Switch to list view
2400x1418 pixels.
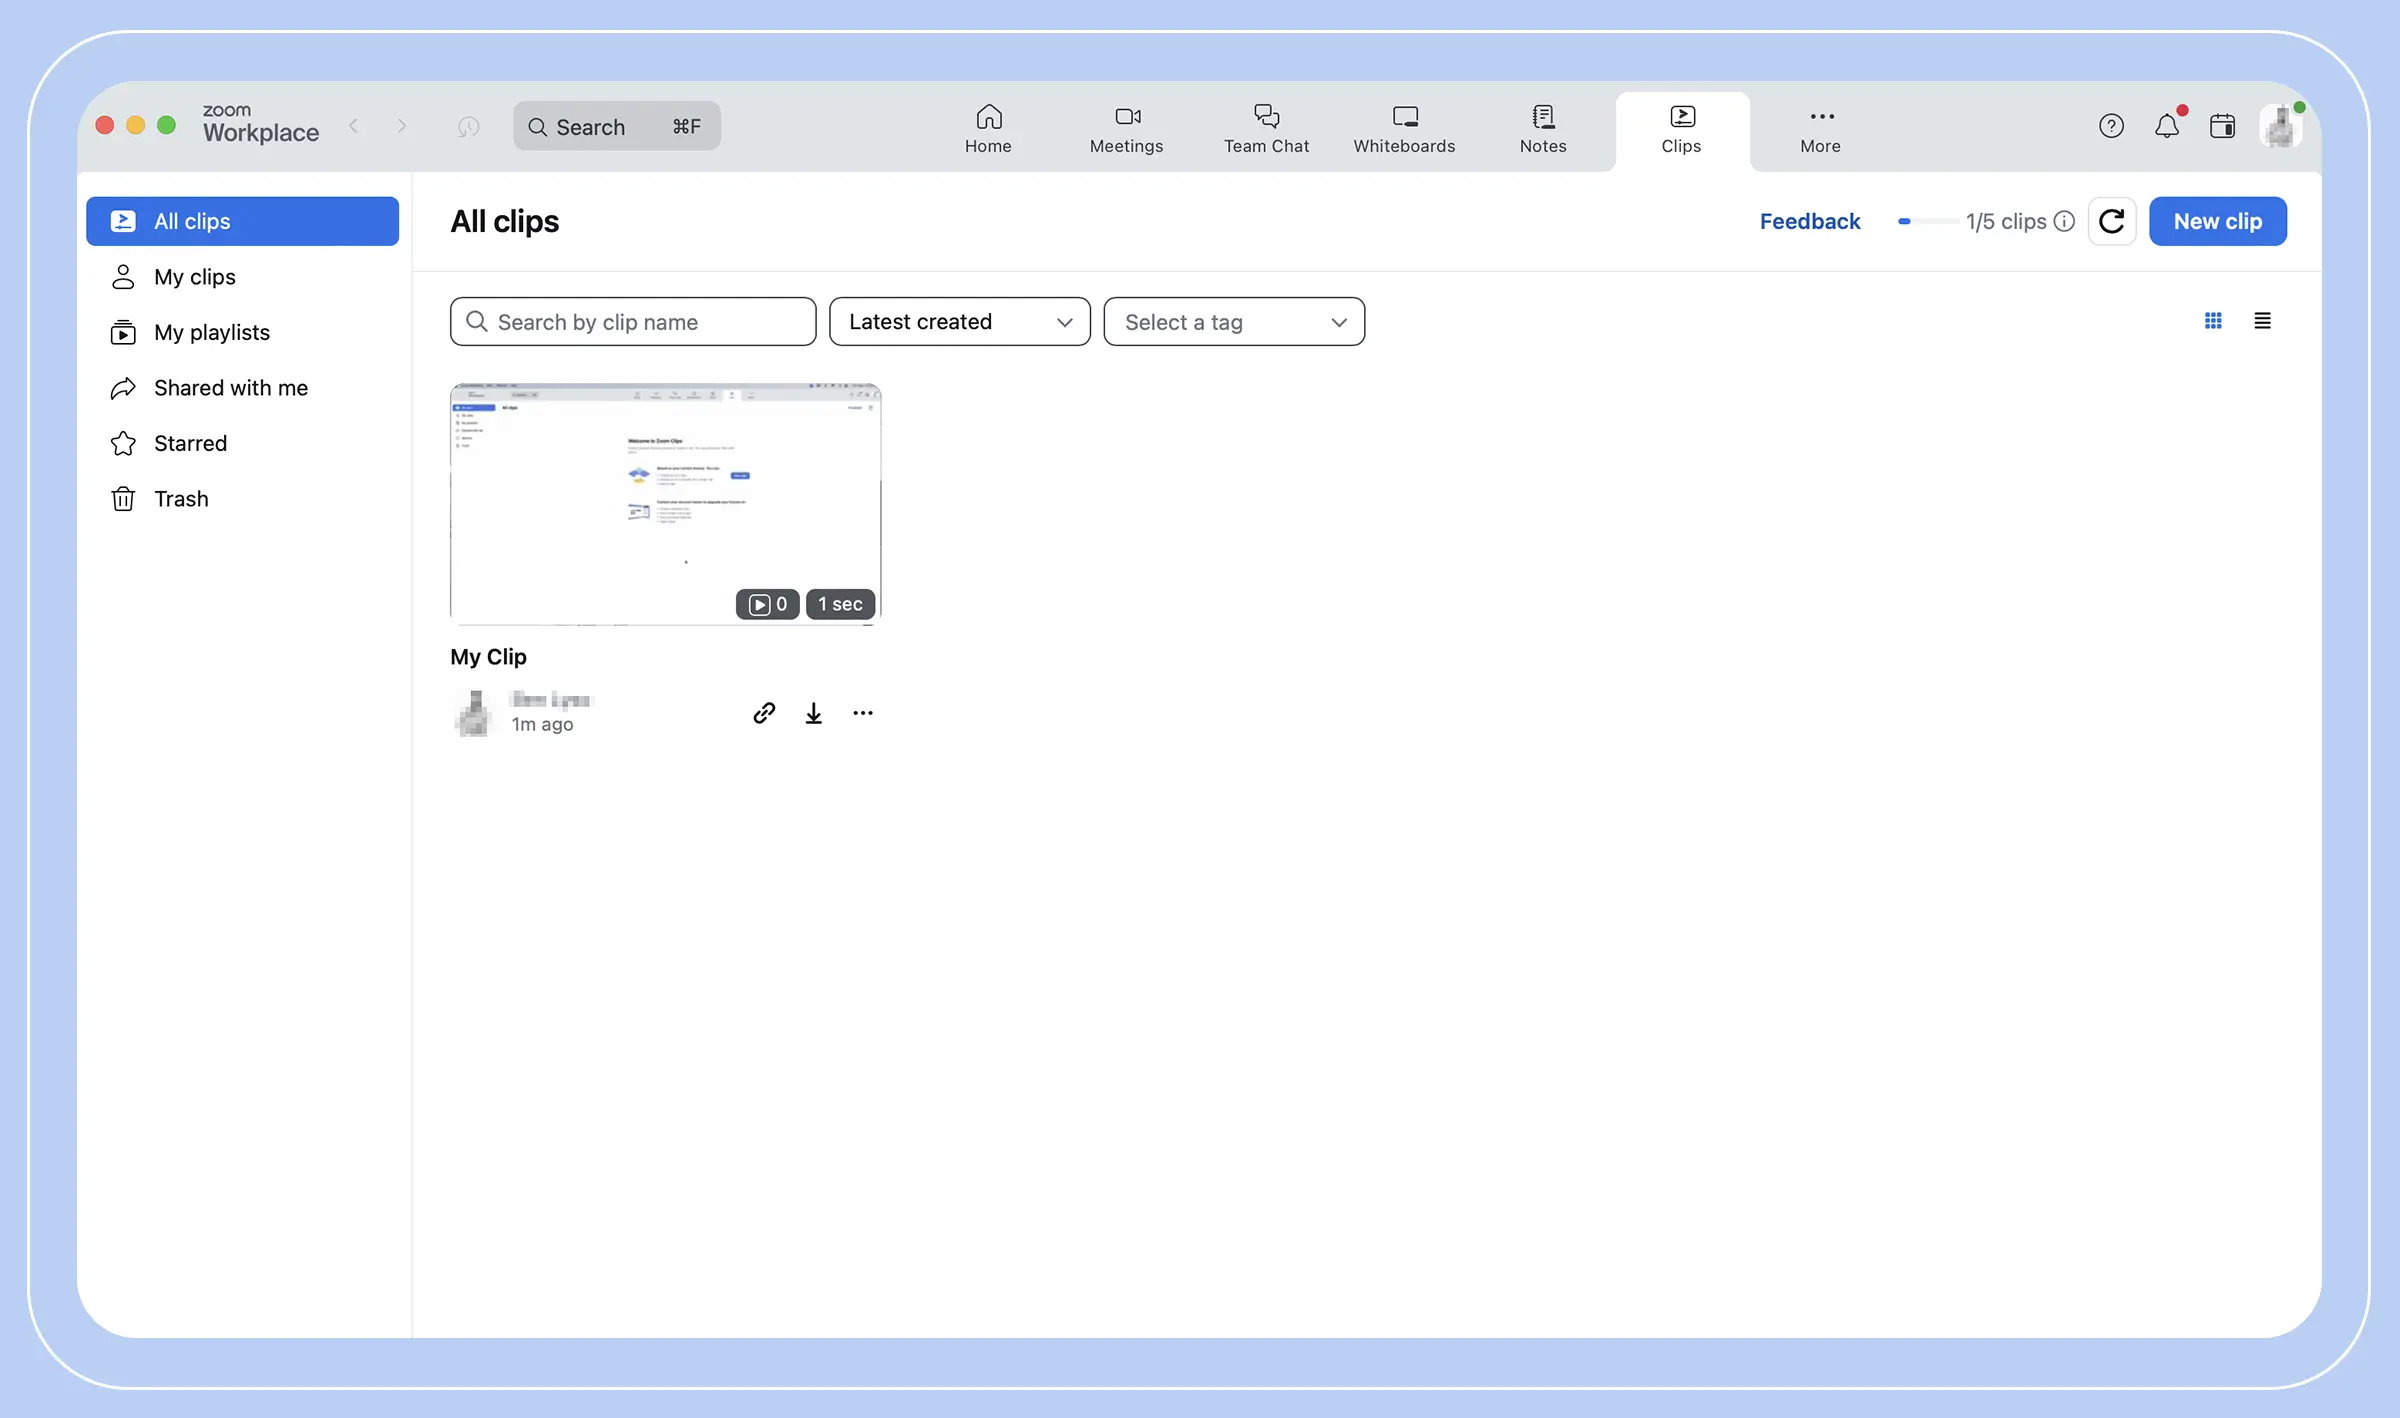point(2262,321)
